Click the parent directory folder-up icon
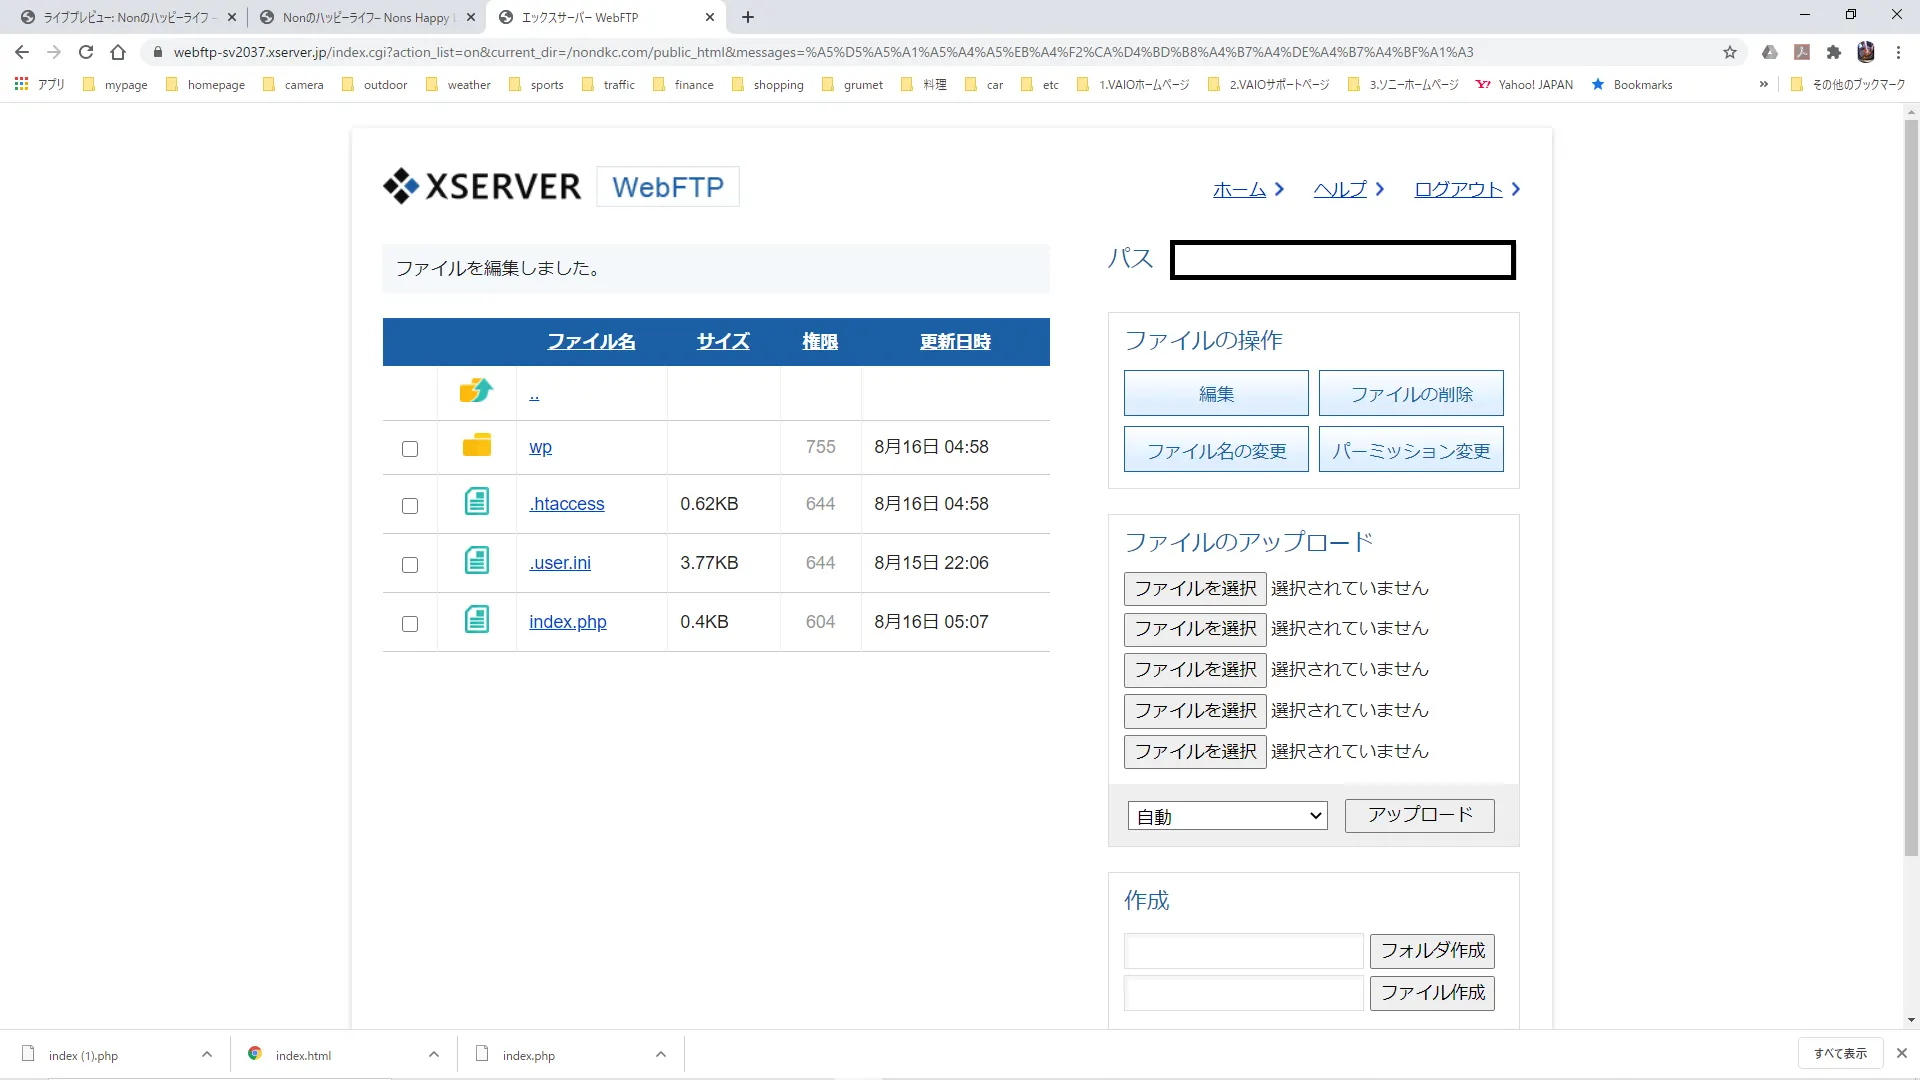The image size is (1920, 1080). point(476,391)
